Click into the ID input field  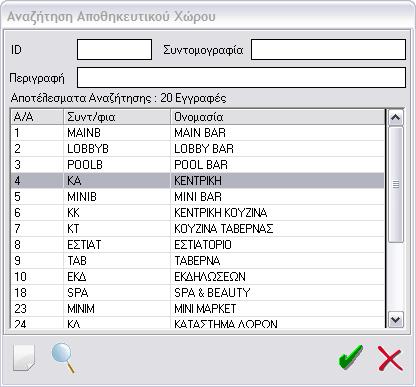pos(114,50)
